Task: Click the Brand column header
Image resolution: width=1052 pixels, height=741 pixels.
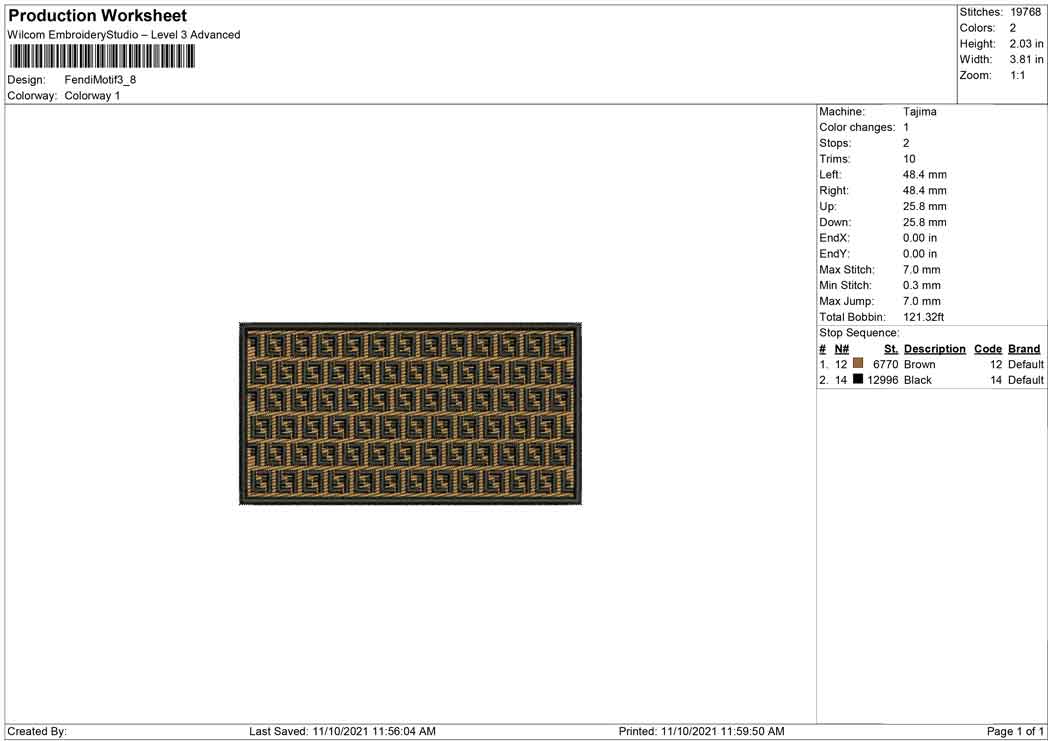Action: click(x=1024, y=349)
